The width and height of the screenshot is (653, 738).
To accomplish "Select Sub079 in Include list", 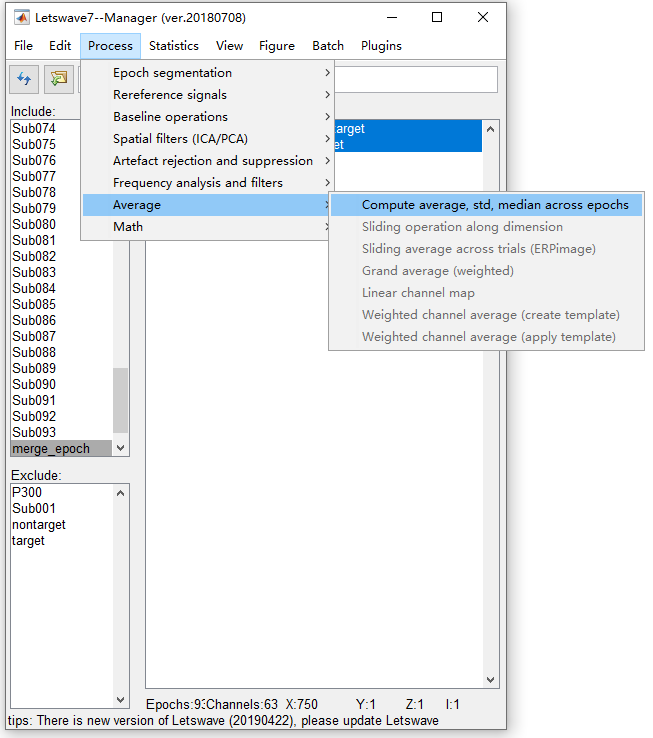I will pos(46,209).
